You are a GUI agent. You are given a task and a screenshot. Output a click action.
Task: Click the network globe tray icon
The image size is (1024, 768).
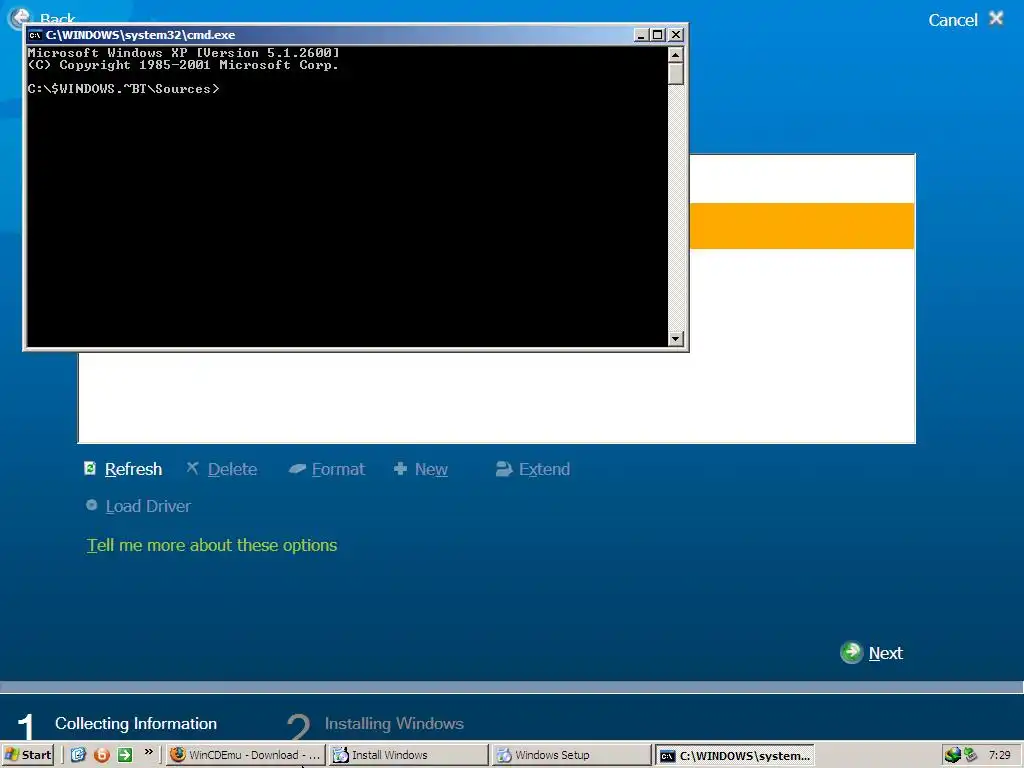tap(953, 756)
